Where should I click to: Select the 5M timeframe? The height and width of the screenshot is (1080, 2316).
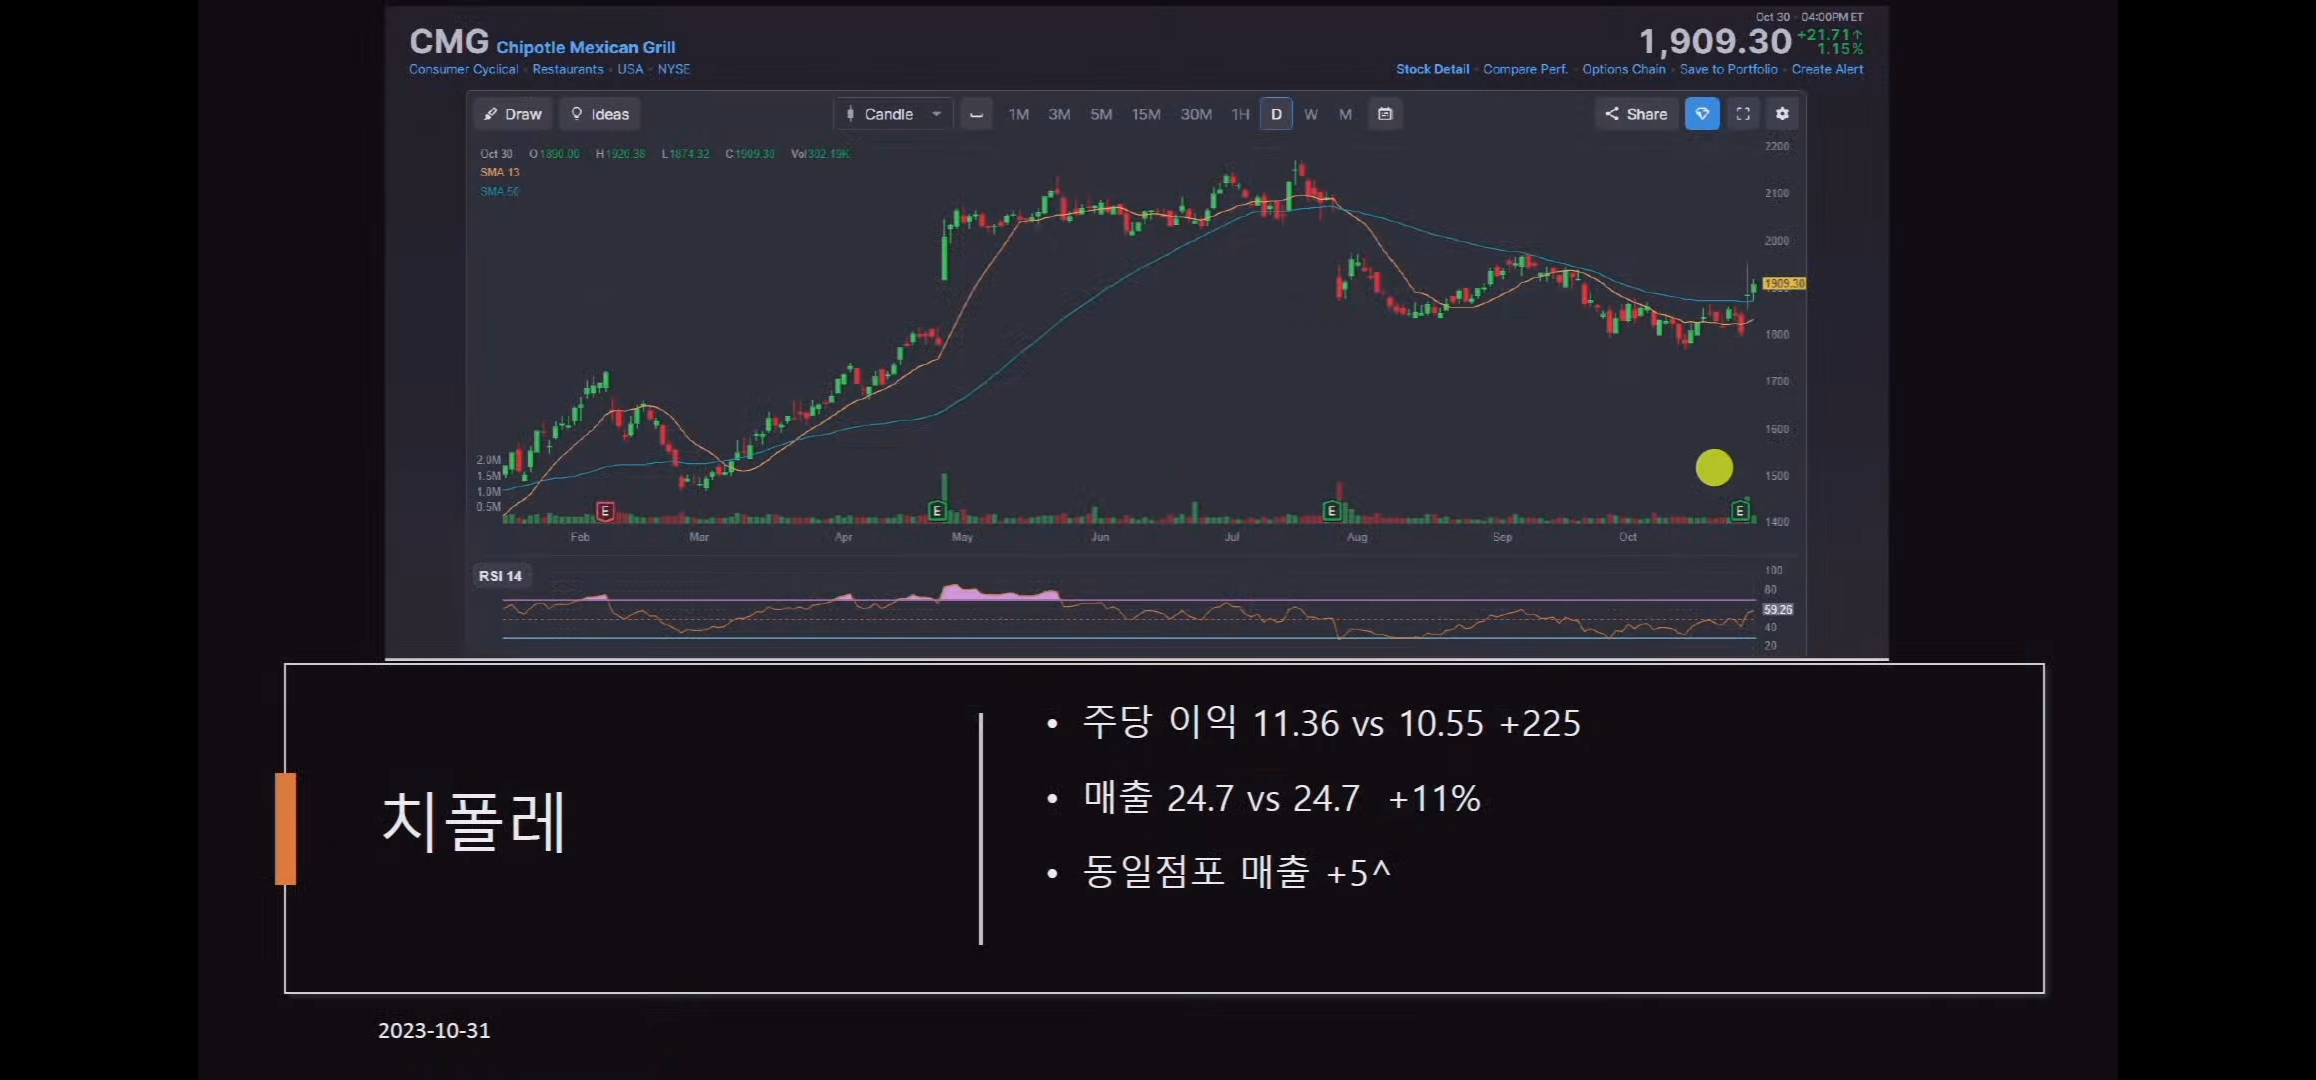[x=1101, y=114]
